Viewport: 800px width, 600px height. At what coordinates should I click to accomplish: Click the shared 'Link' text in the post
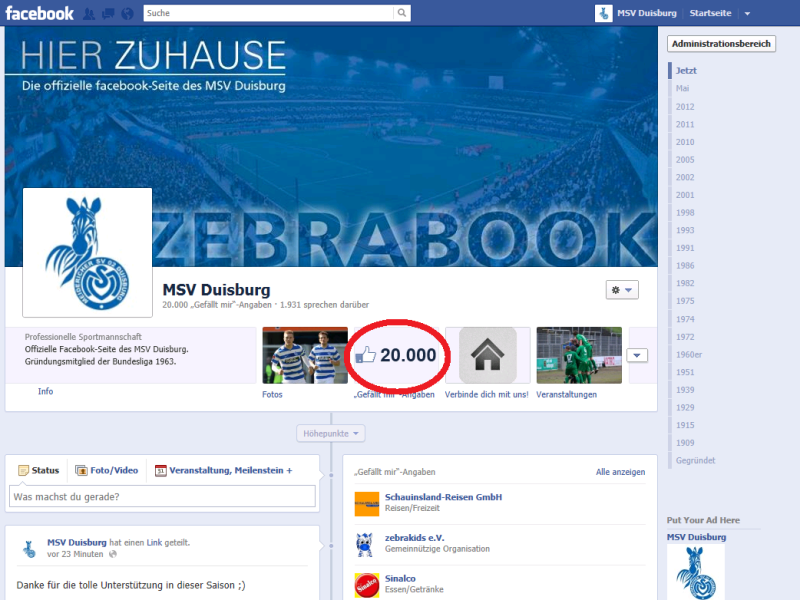pyautogui.click(x=154, y=542)
